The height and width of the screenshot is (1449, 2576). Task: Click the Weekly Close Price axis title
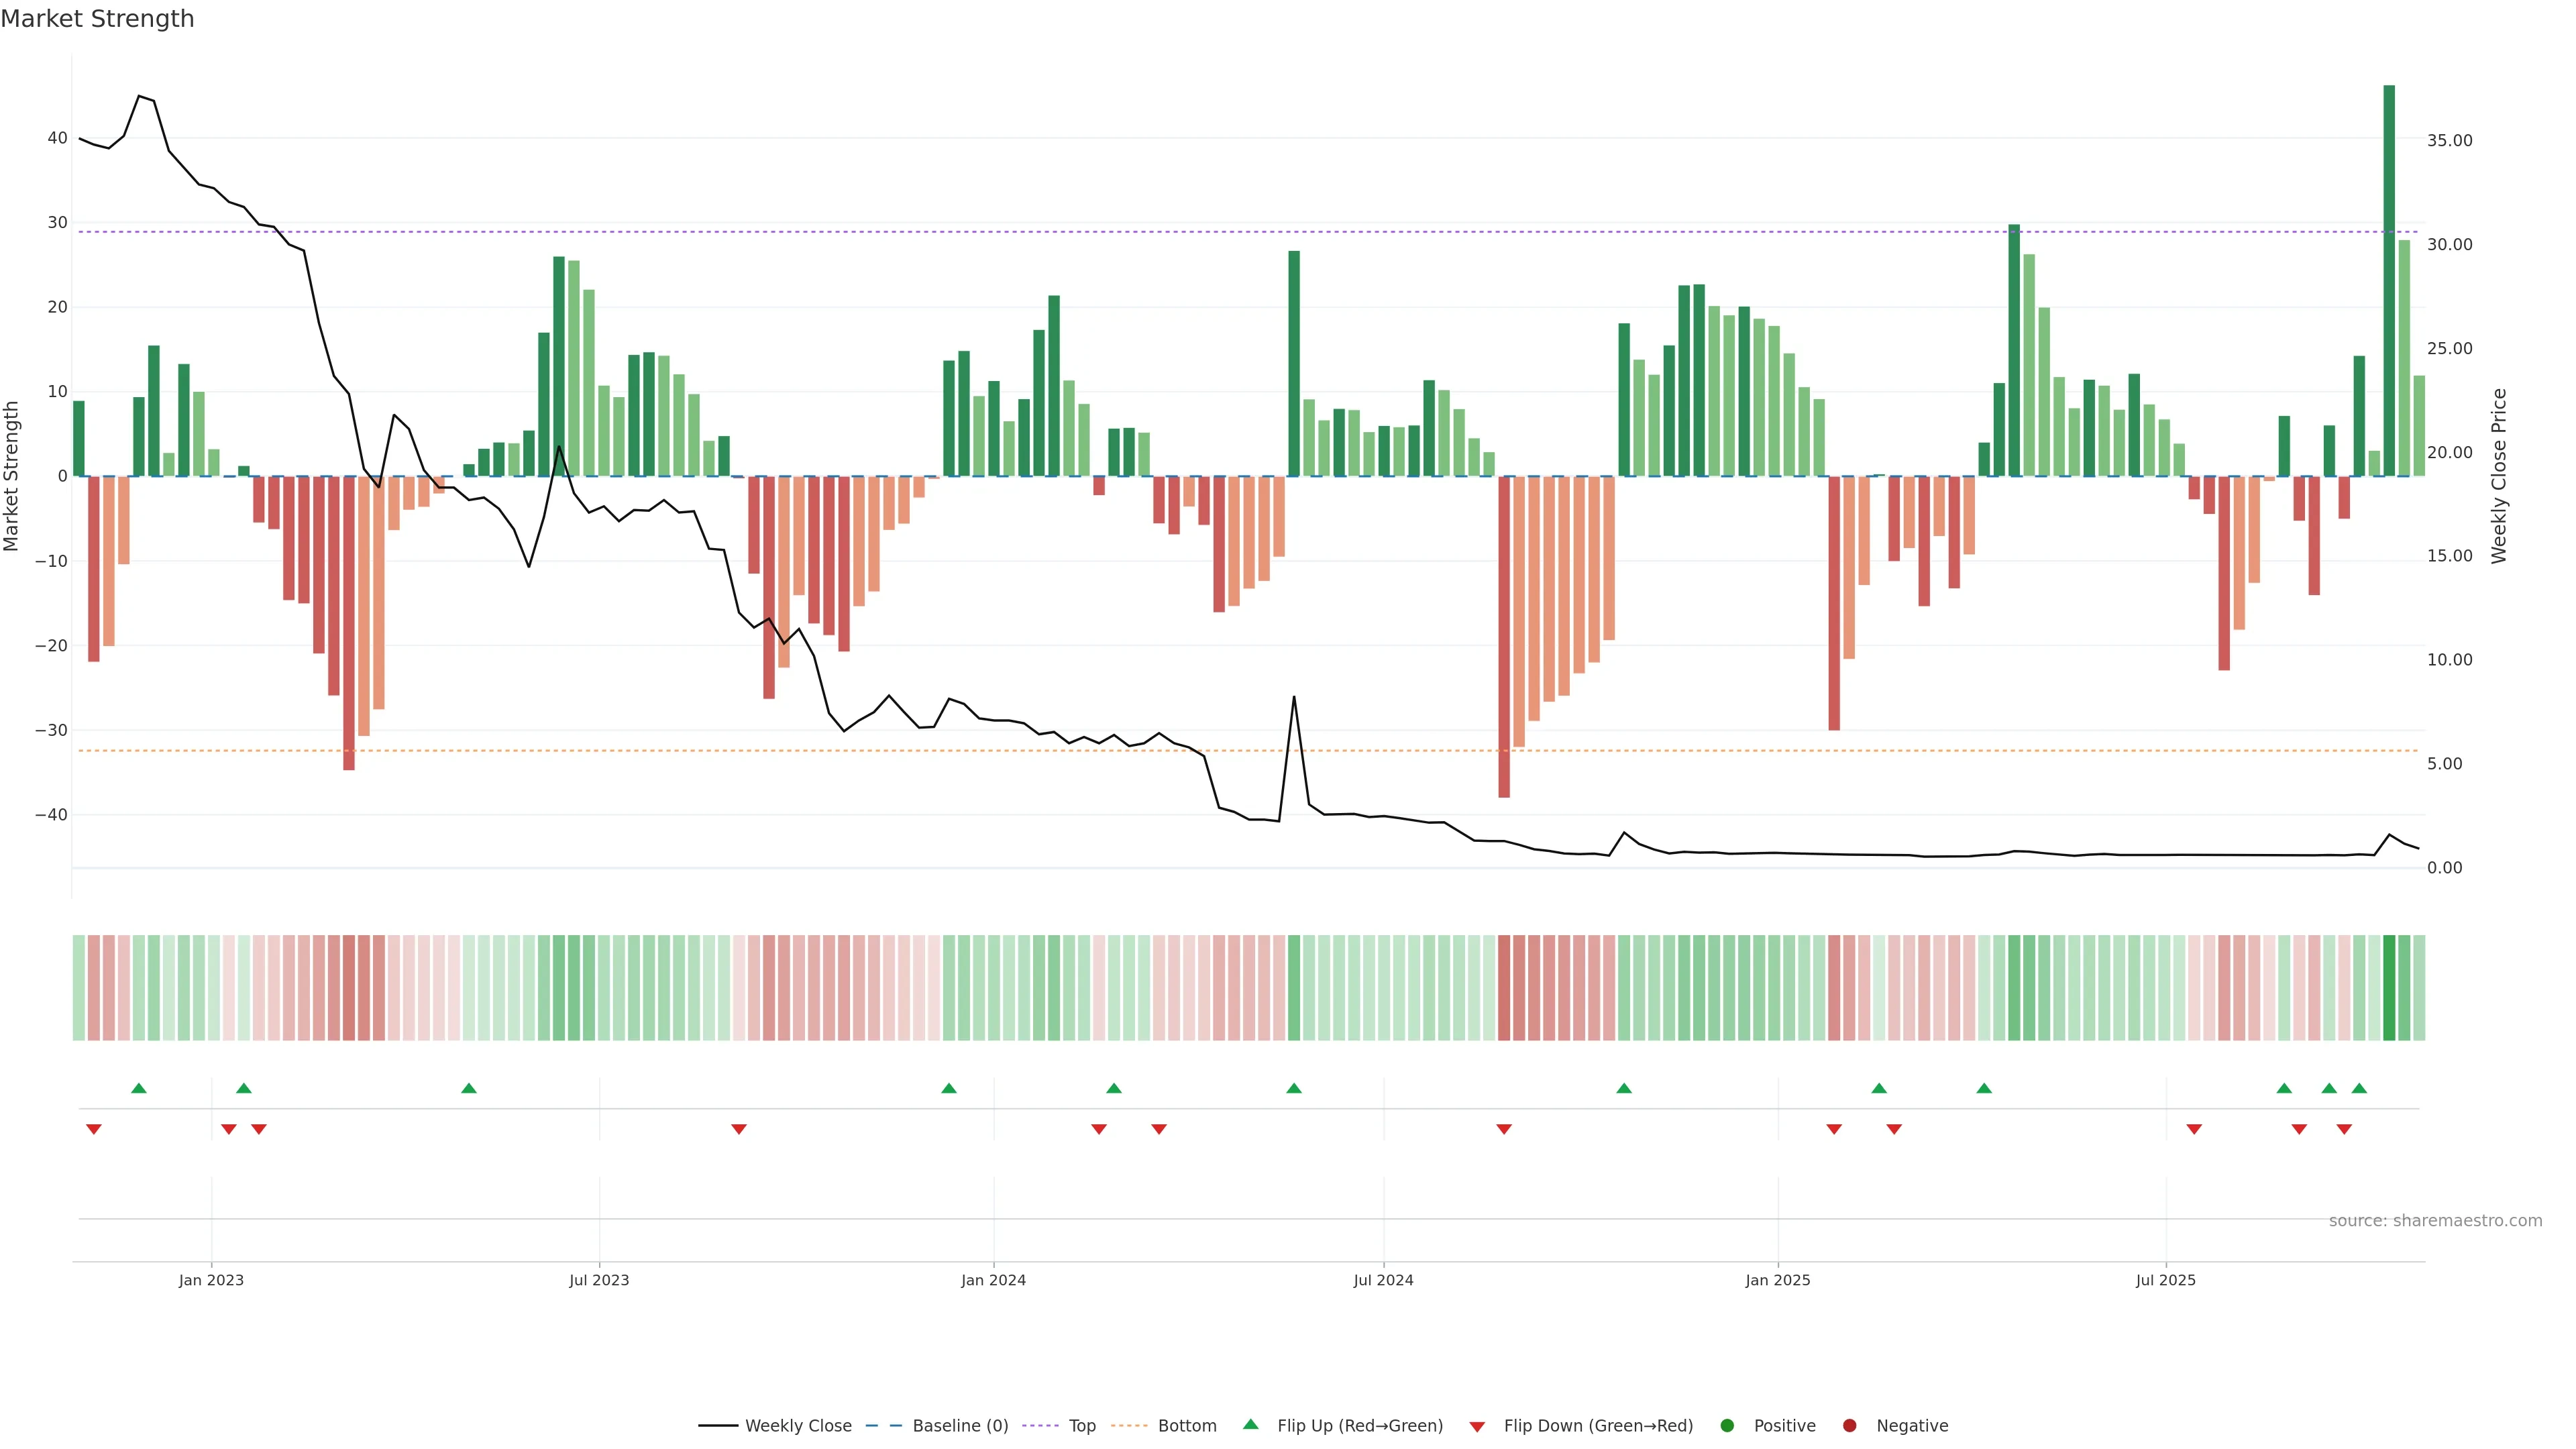2499,476
